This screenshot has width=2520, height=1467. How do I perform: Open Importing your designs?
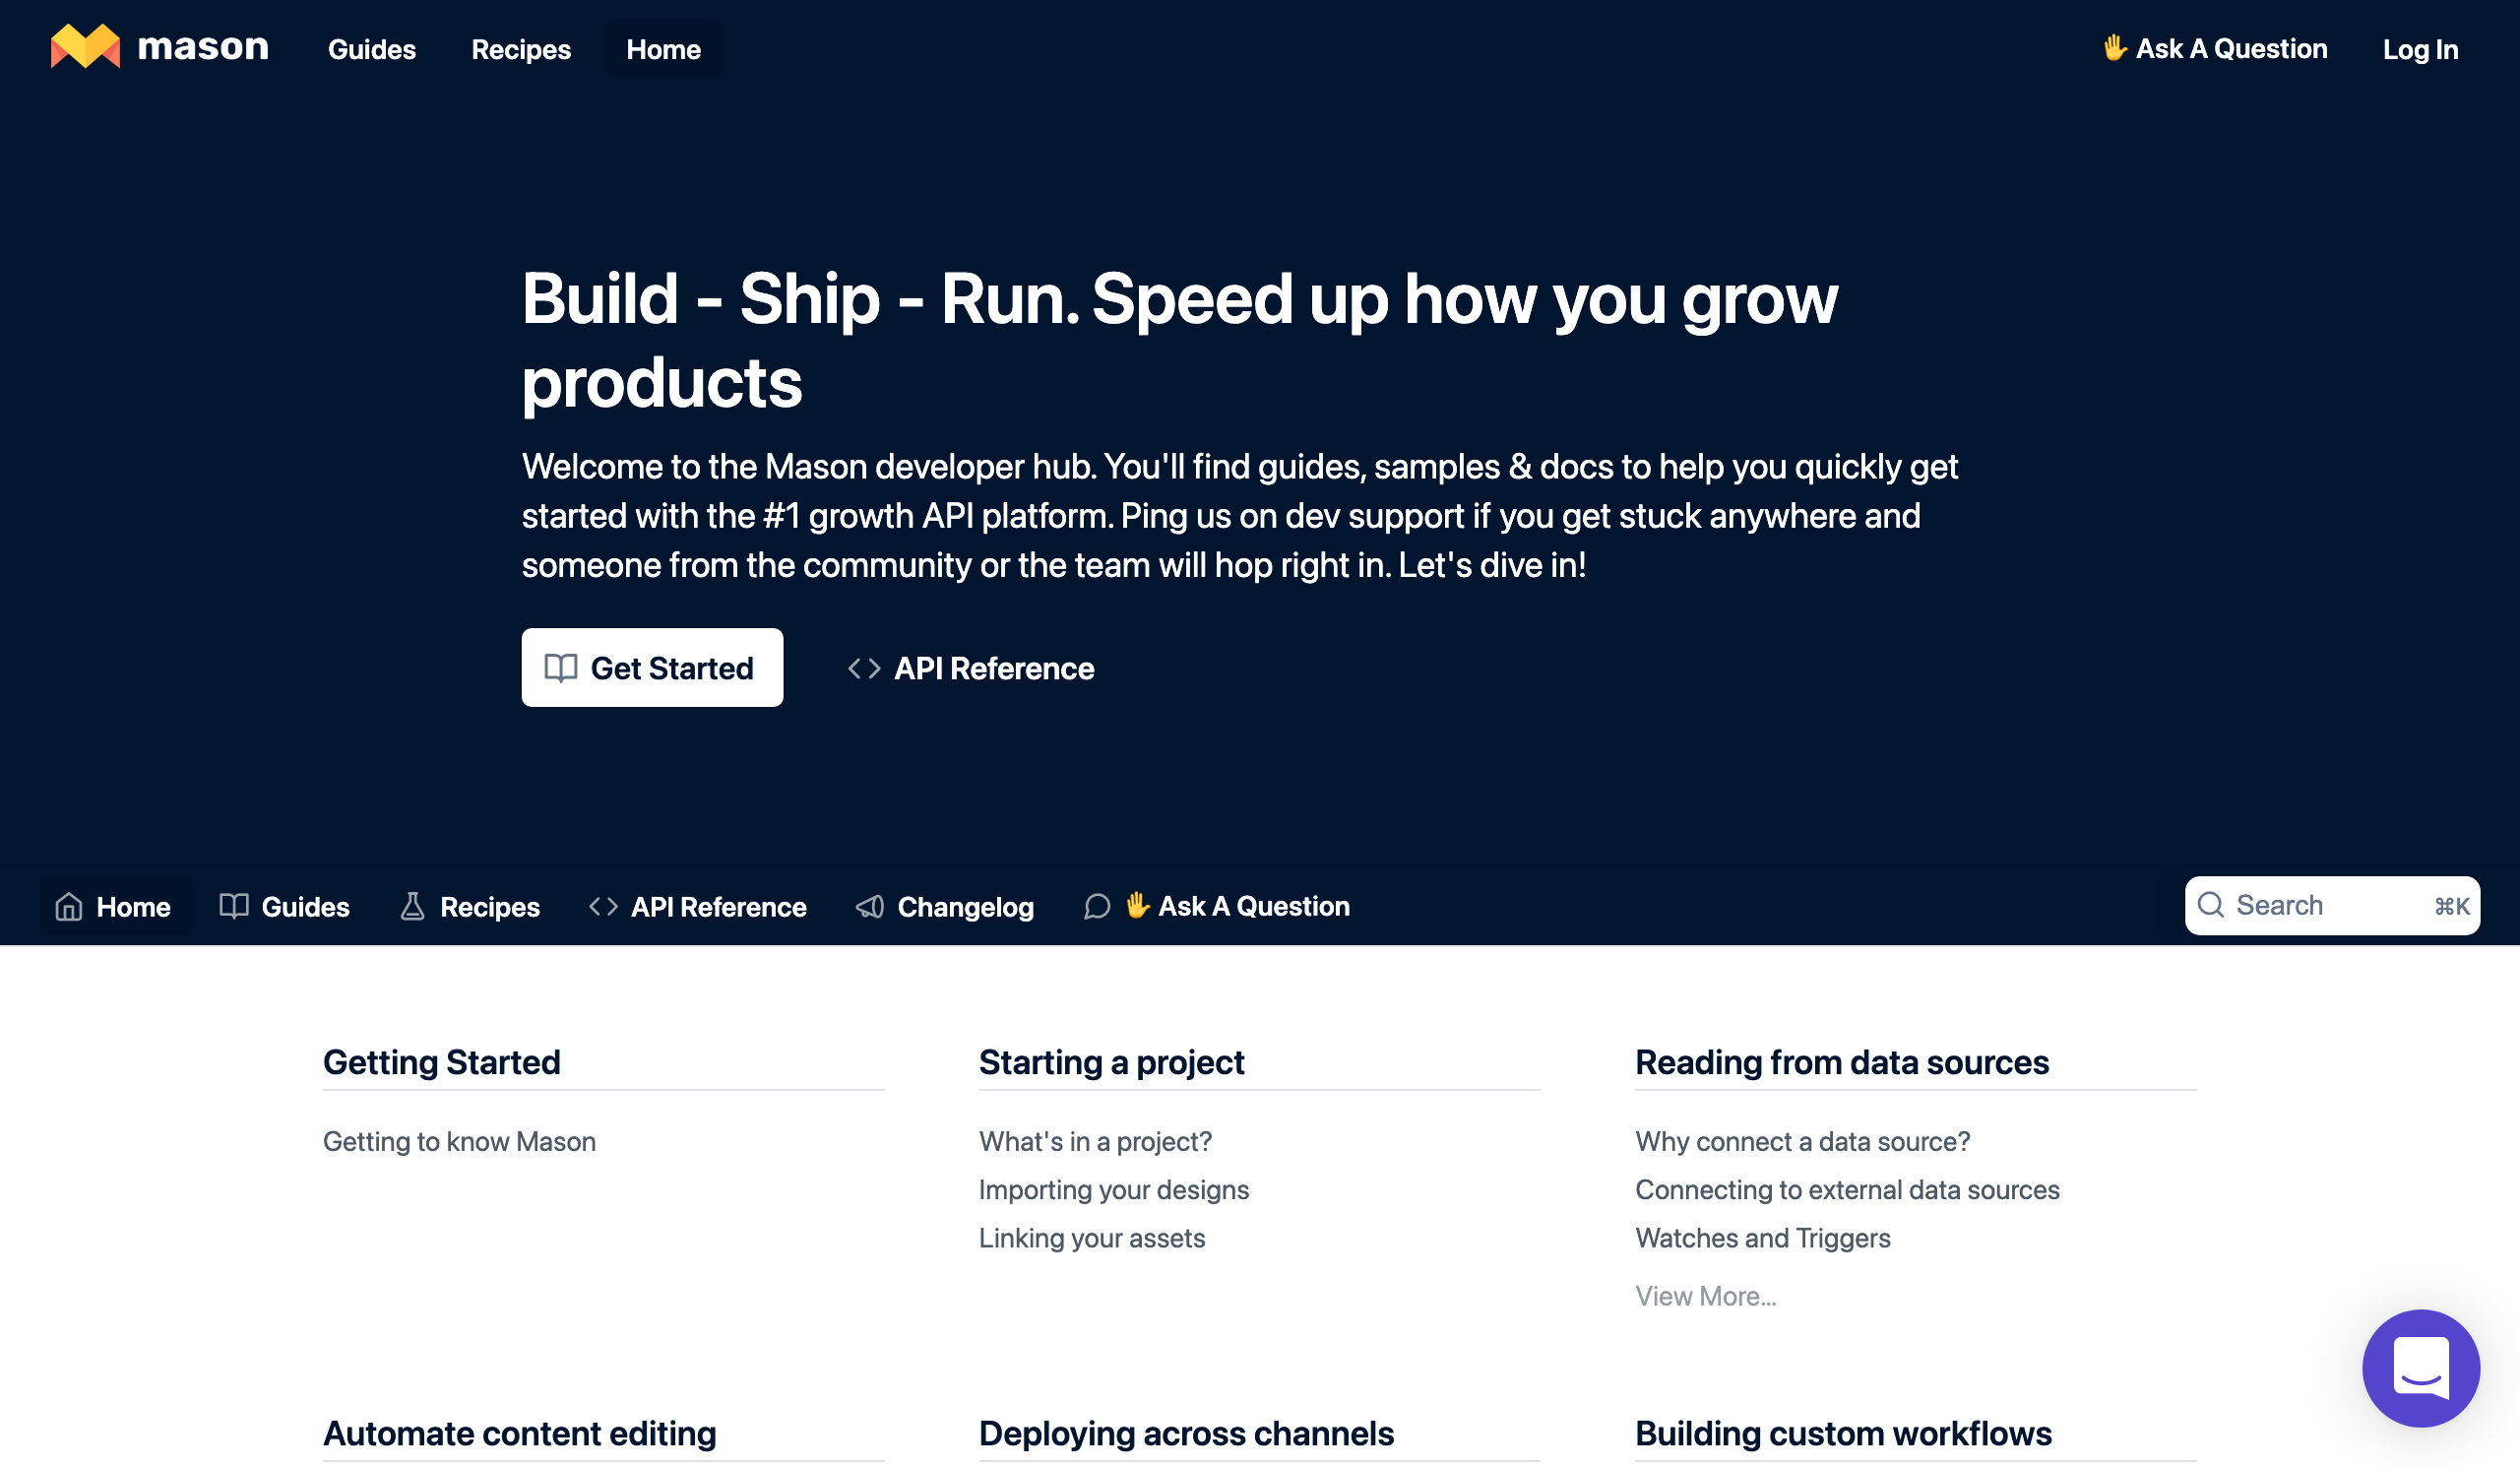1114,1189
